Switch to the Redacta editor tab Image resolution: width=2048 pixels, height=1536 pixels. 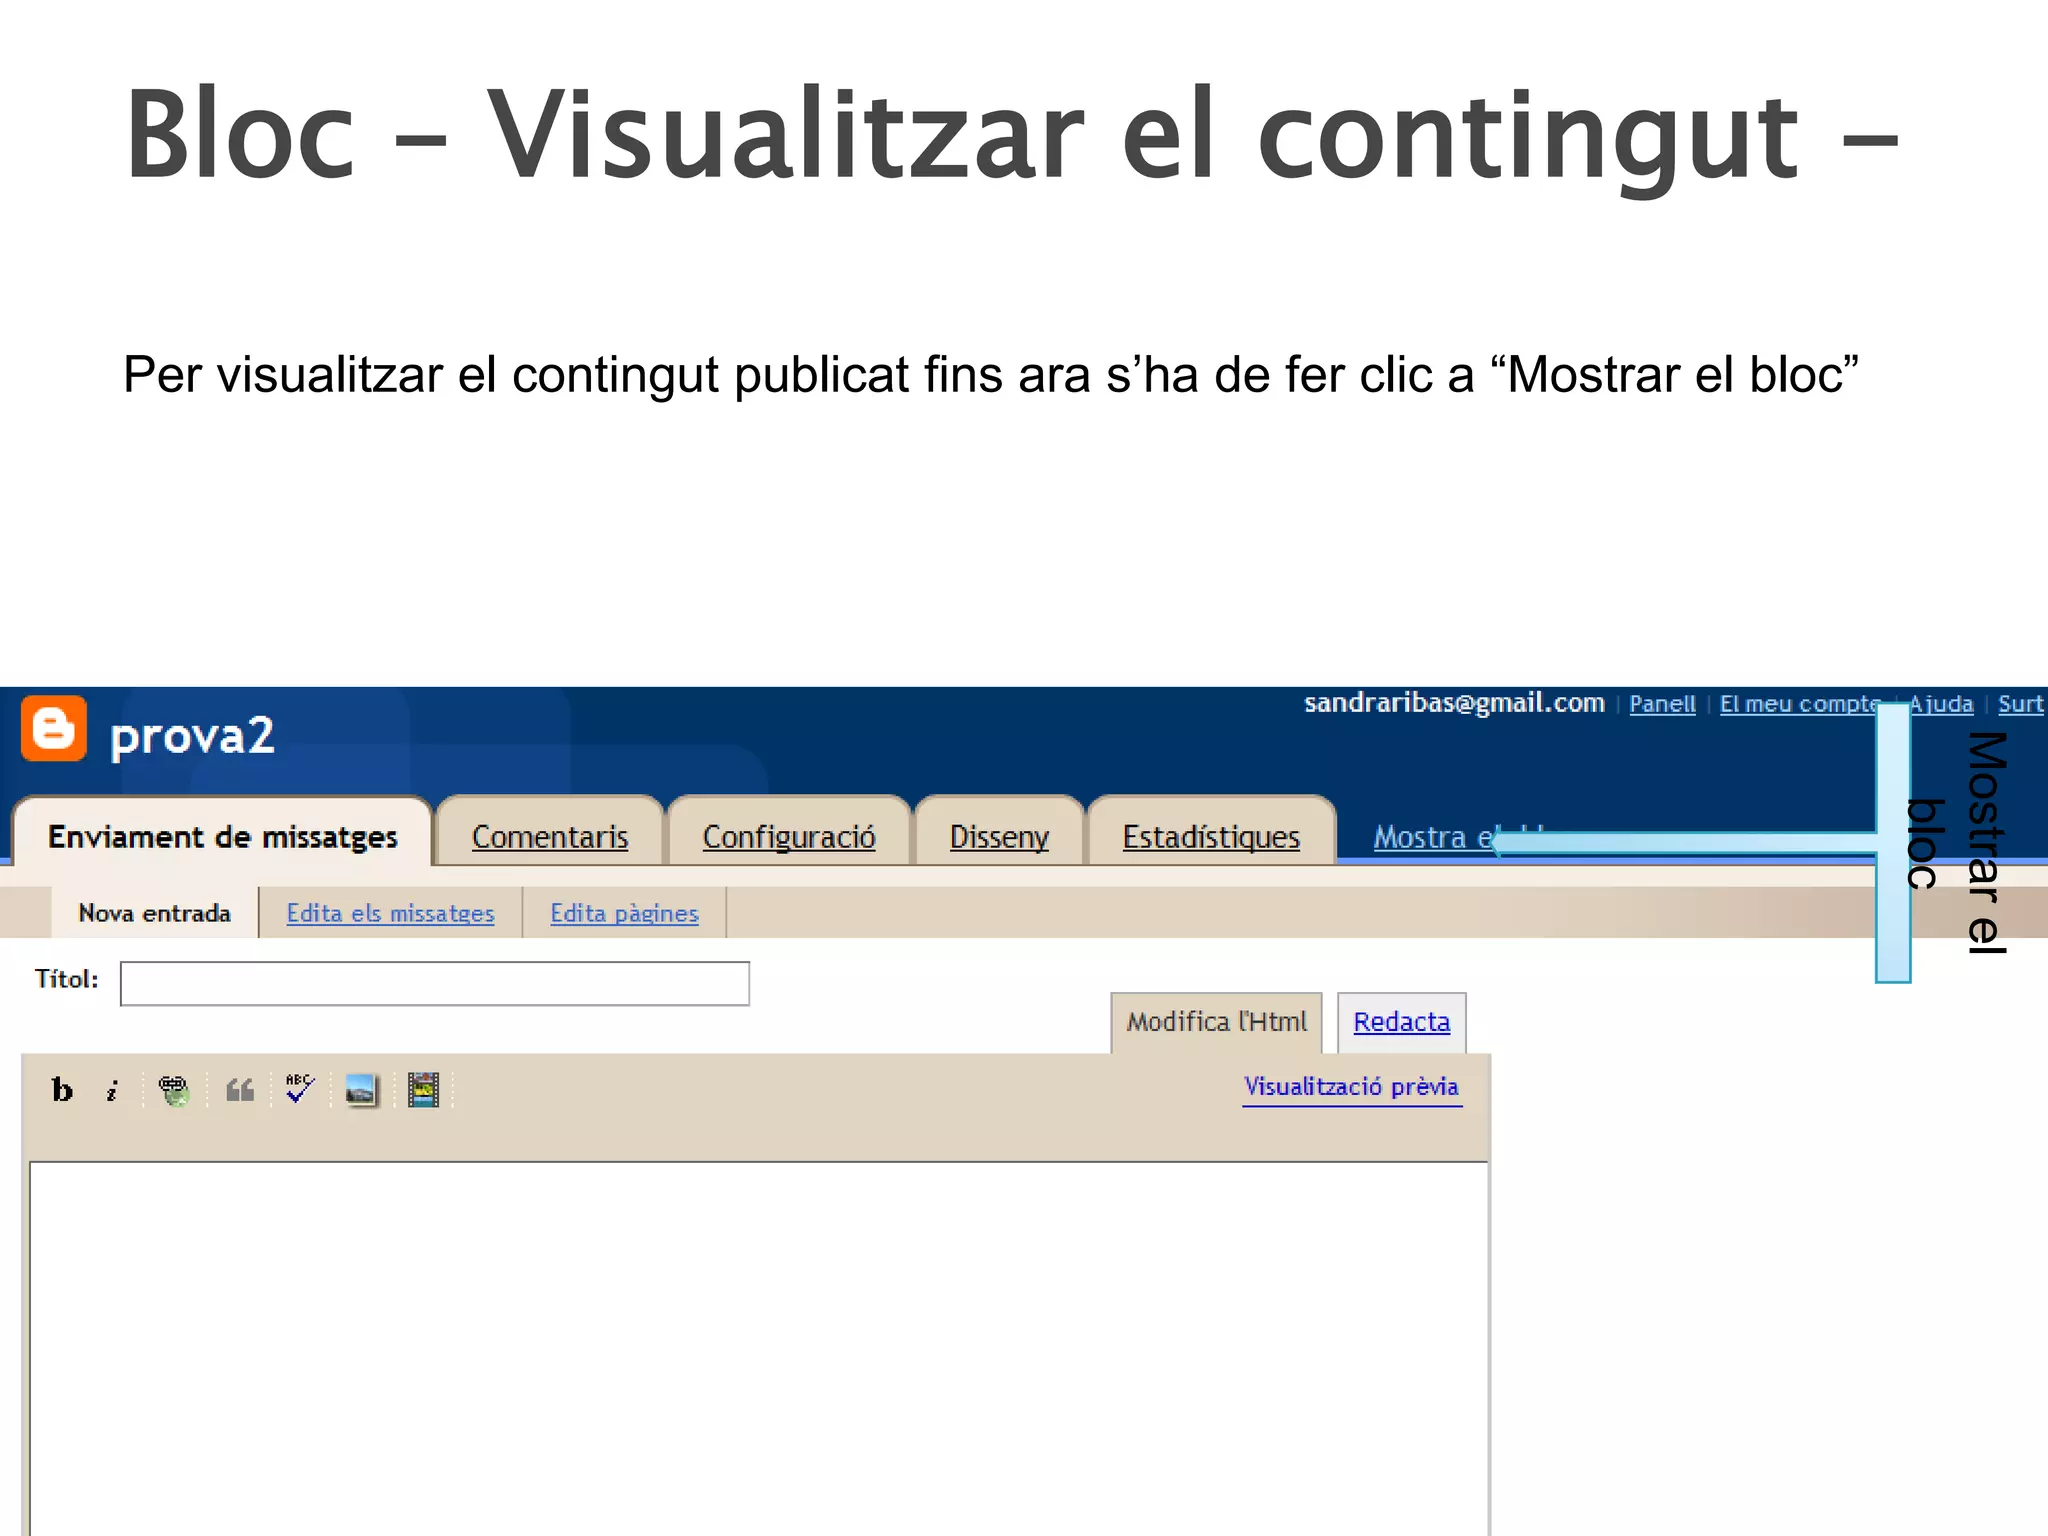(1401, 1022)
